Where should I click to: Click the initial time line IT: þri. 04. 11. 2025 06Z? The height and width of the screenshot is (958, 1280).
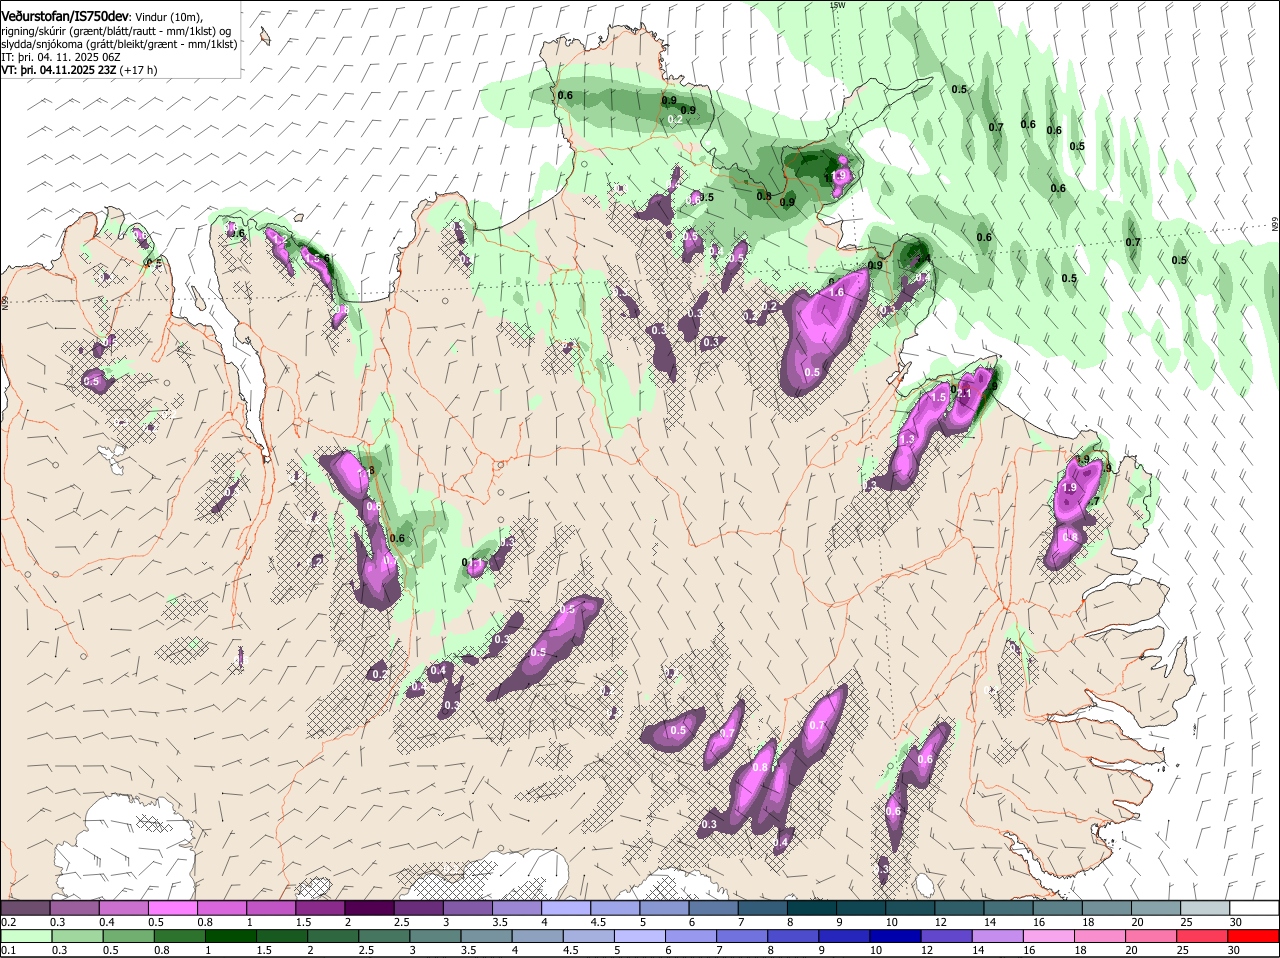[61, 57]
